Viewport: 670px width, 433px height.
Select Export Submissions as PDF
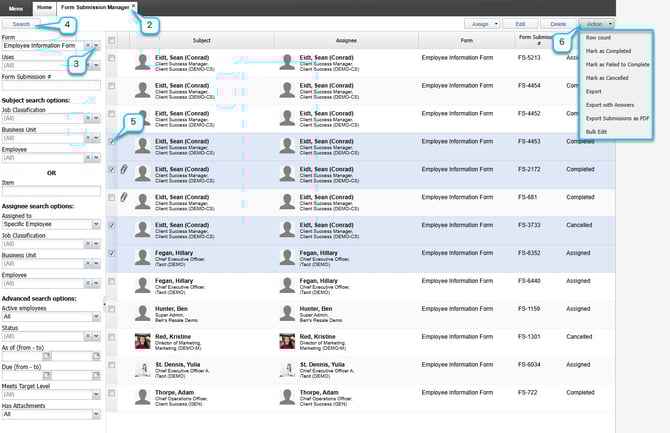click(x=617, y=118)
